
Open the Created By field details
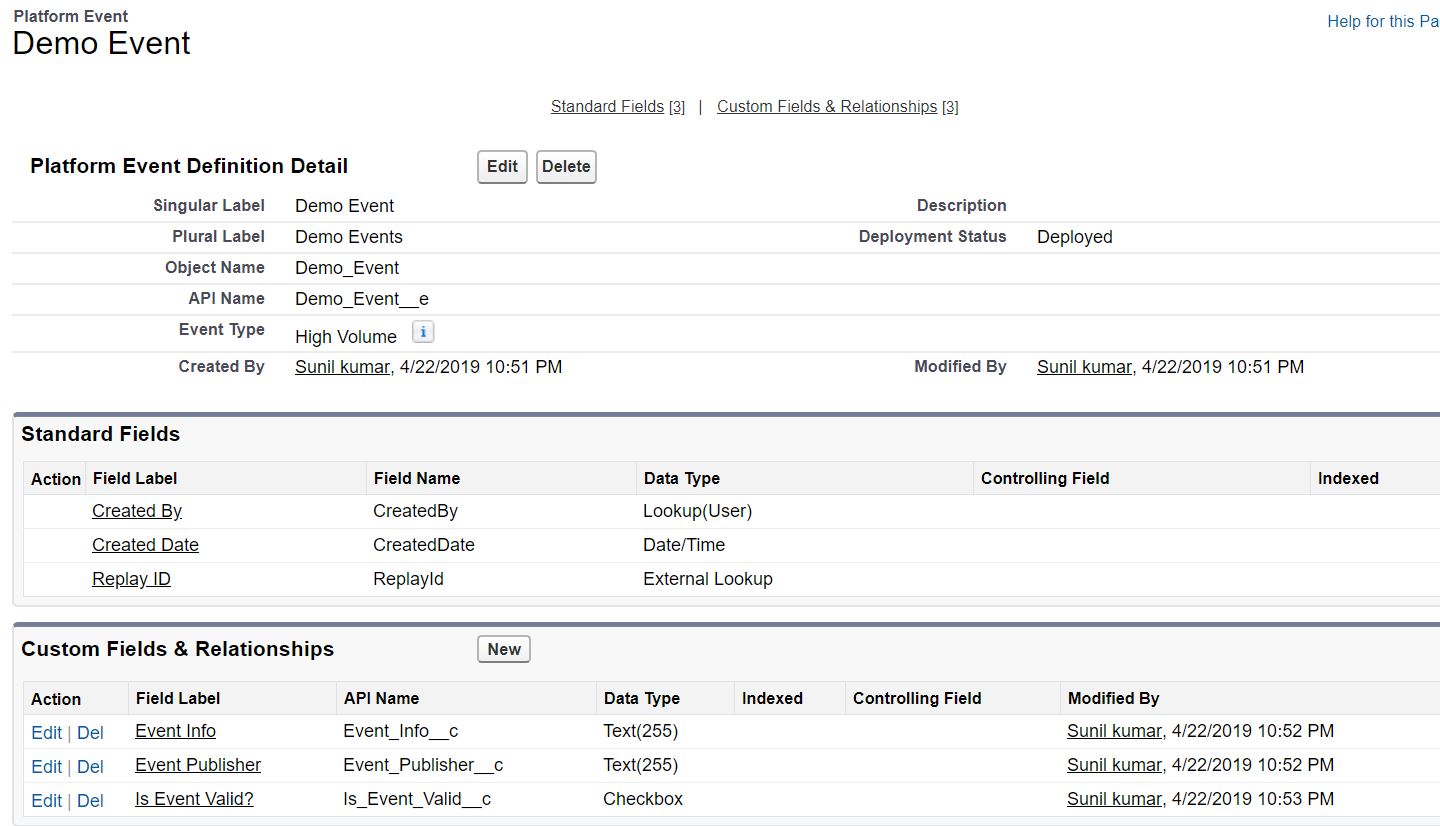tap(136, 510)
